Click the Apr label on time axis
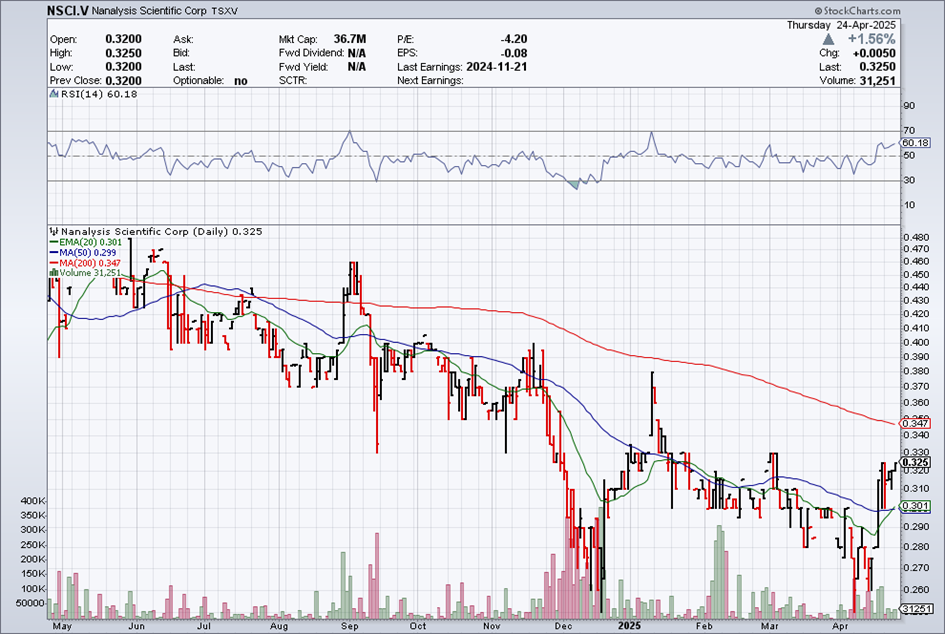Screen dimensions: 945x634 (841, 626)
